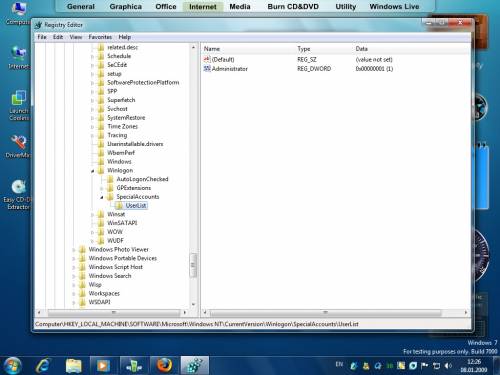Switch to the Burn CD&DVD tab
This screenshot has width=500, height=375.
pos(293,7)
